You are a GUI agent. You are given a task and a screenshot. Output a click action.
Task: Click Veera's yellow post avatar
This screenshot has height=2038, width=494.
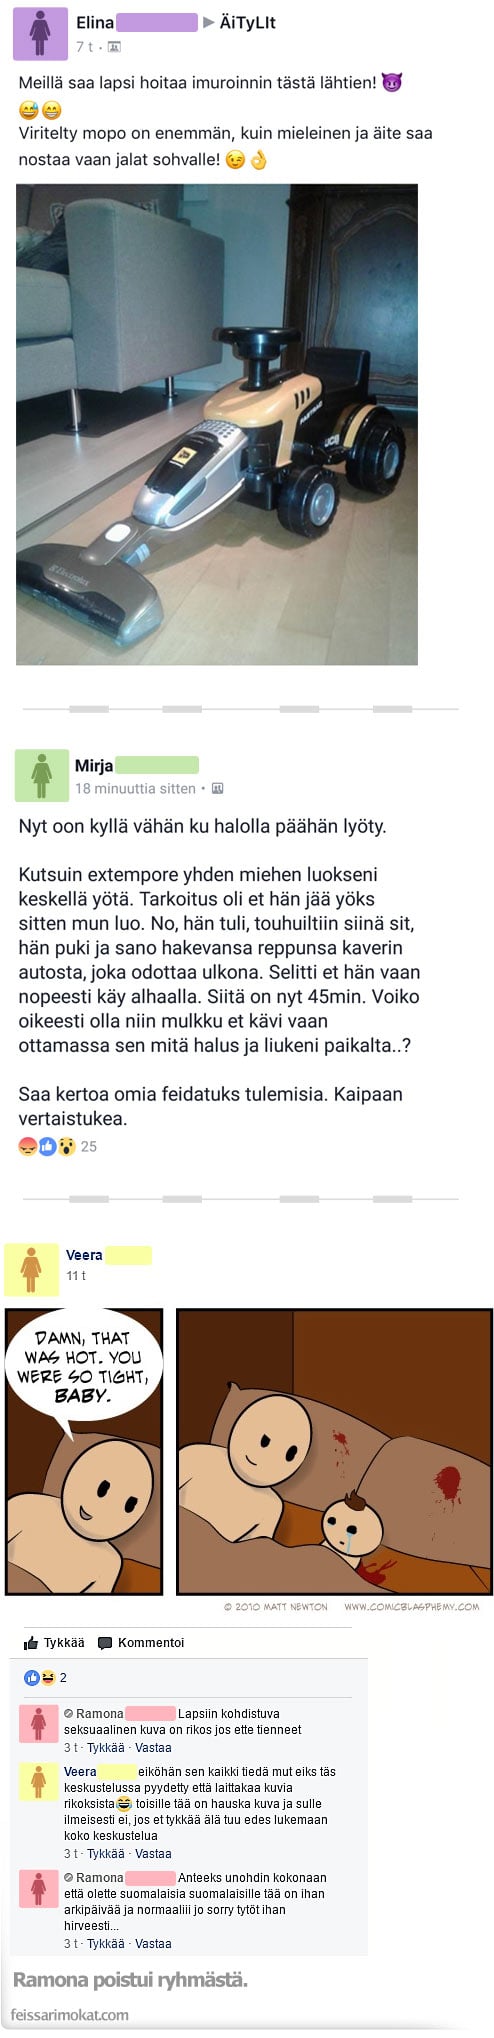point(32,1270)
